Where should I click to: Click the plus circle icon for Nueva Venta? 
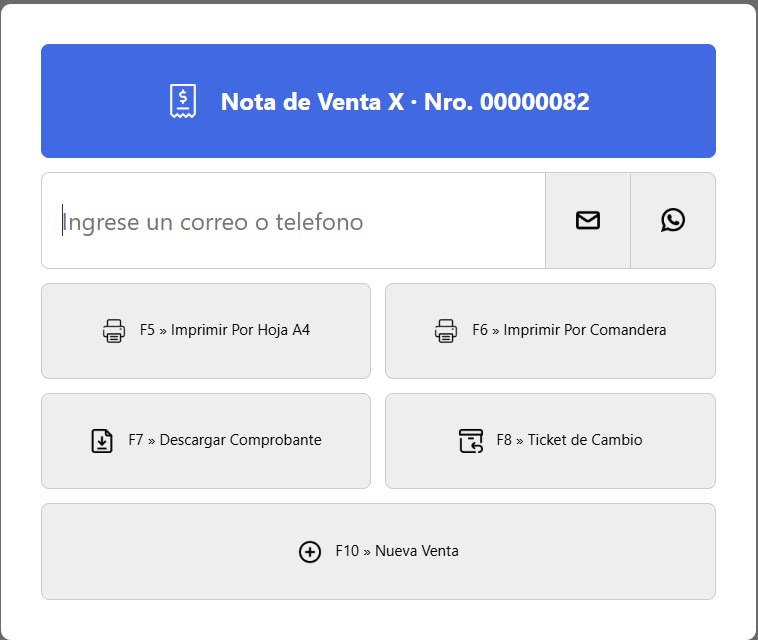(310, 551)
